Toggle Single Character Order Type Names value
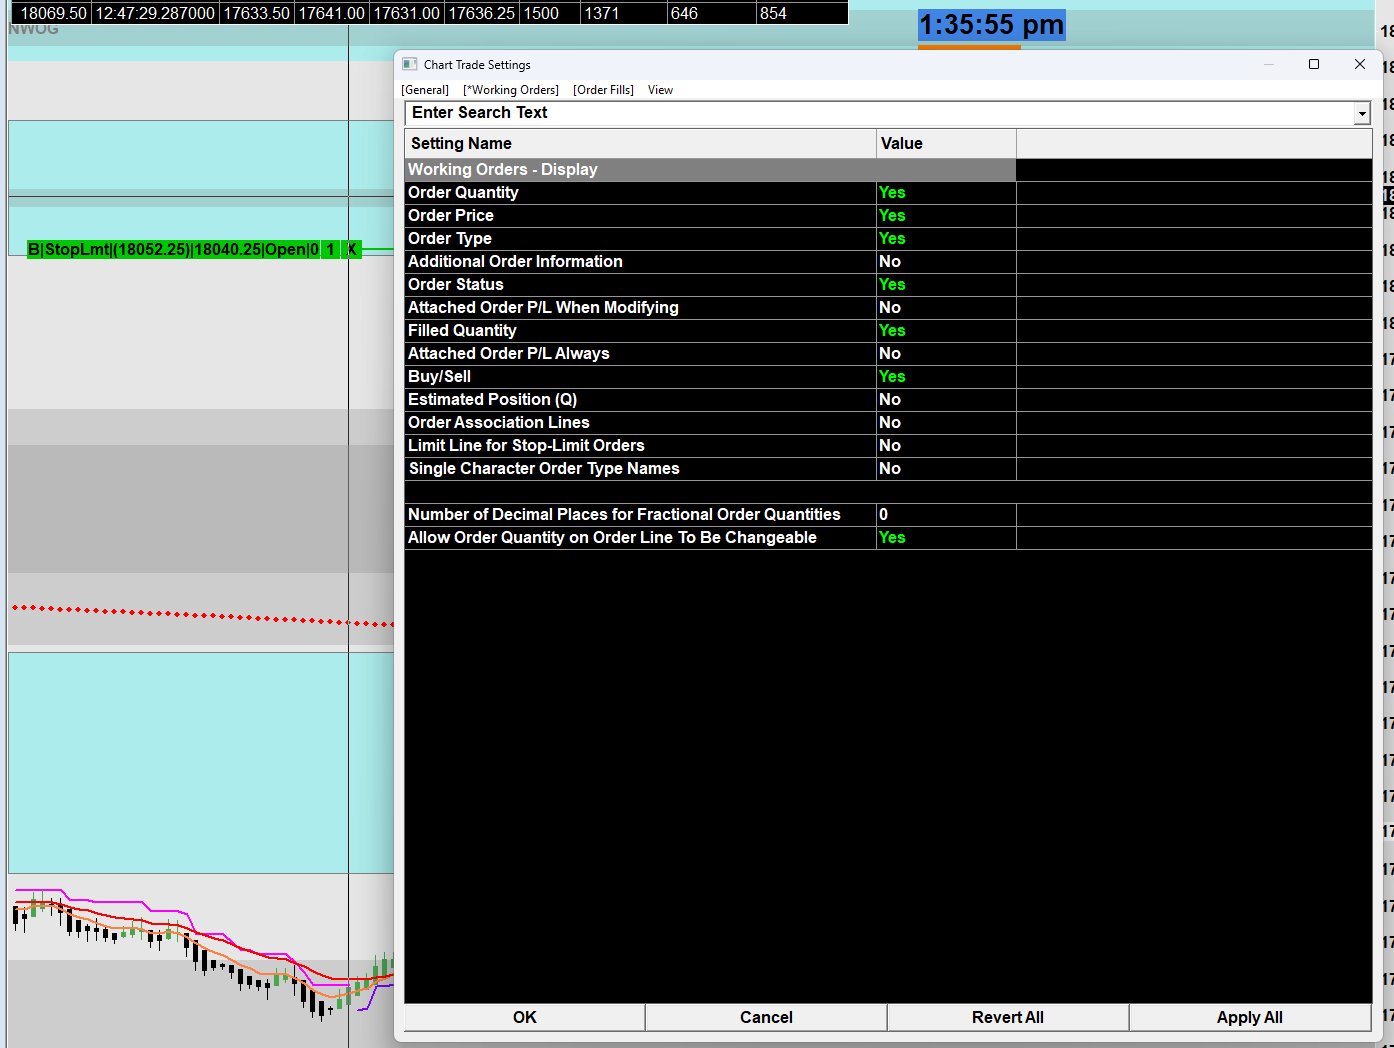 tap(946, 469)
